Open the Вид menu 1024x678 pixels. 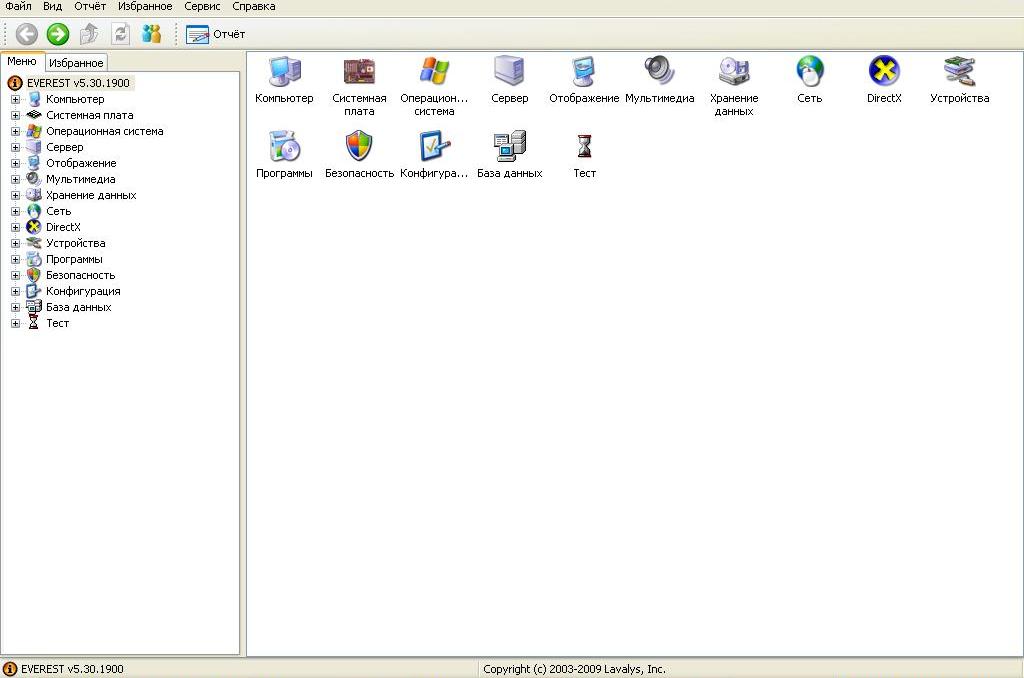pos(52,7)
